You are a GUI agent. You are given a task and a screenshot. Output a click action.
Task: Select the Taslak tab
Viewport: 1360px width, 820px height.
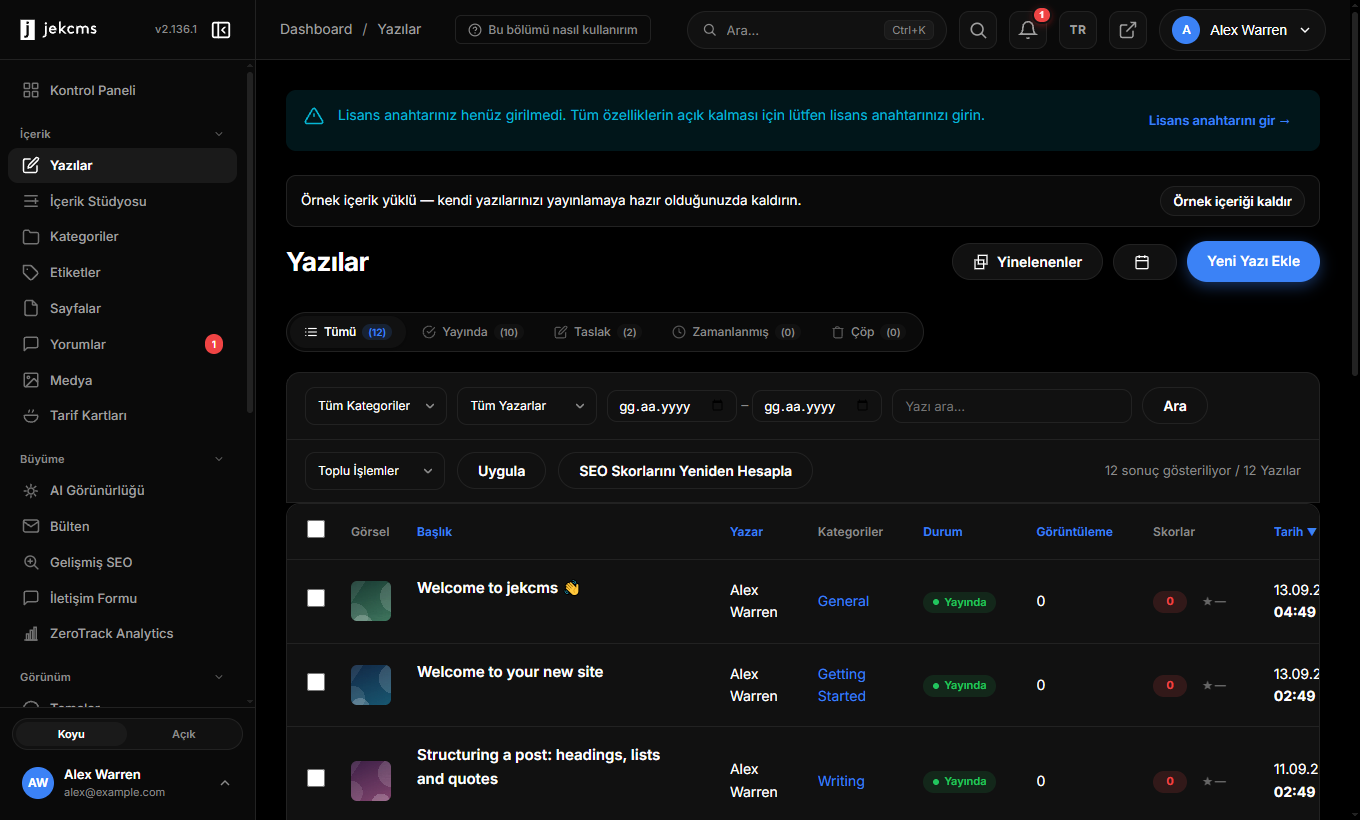(x=596, y=332)
